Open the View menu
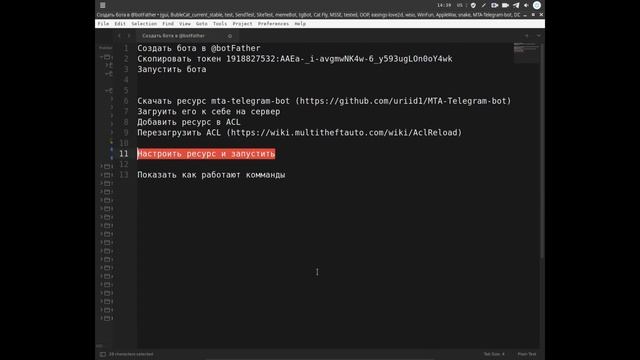The image size is (640, 360). pos(184,24)
